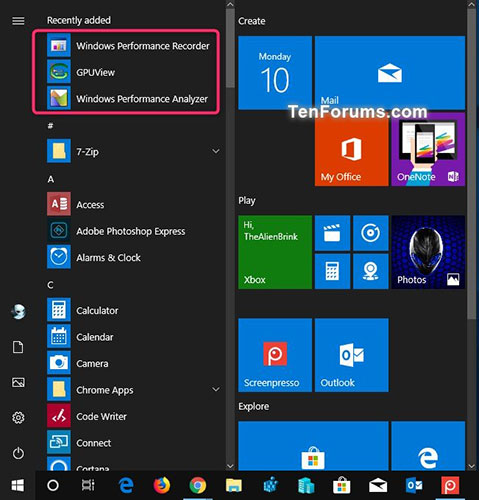Open the Maps small tile
Image resolution: width=479 pixels, height=500 pixels.
pos(371,271)
